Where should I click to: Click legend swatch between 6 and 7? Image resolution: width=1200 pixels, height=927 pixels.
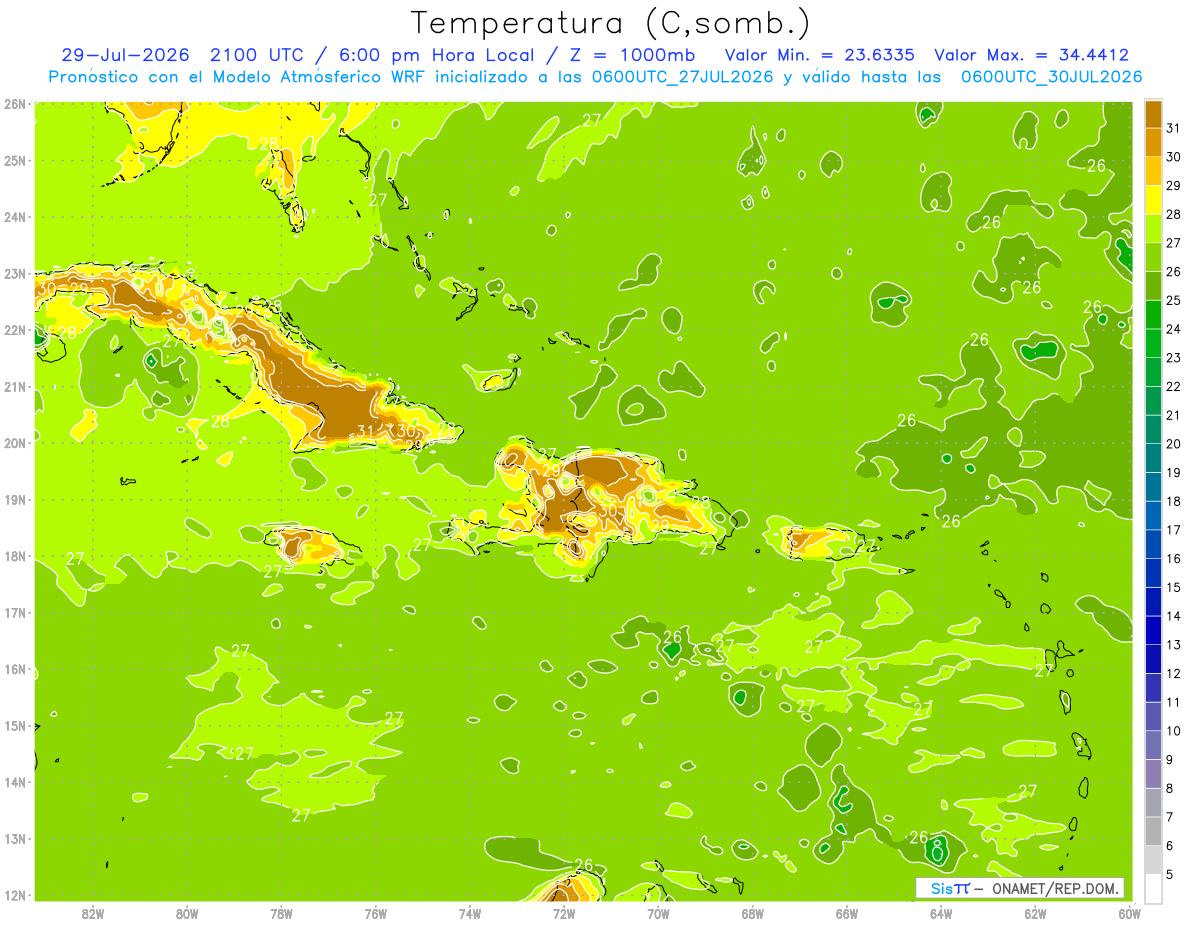point(1154,832)
